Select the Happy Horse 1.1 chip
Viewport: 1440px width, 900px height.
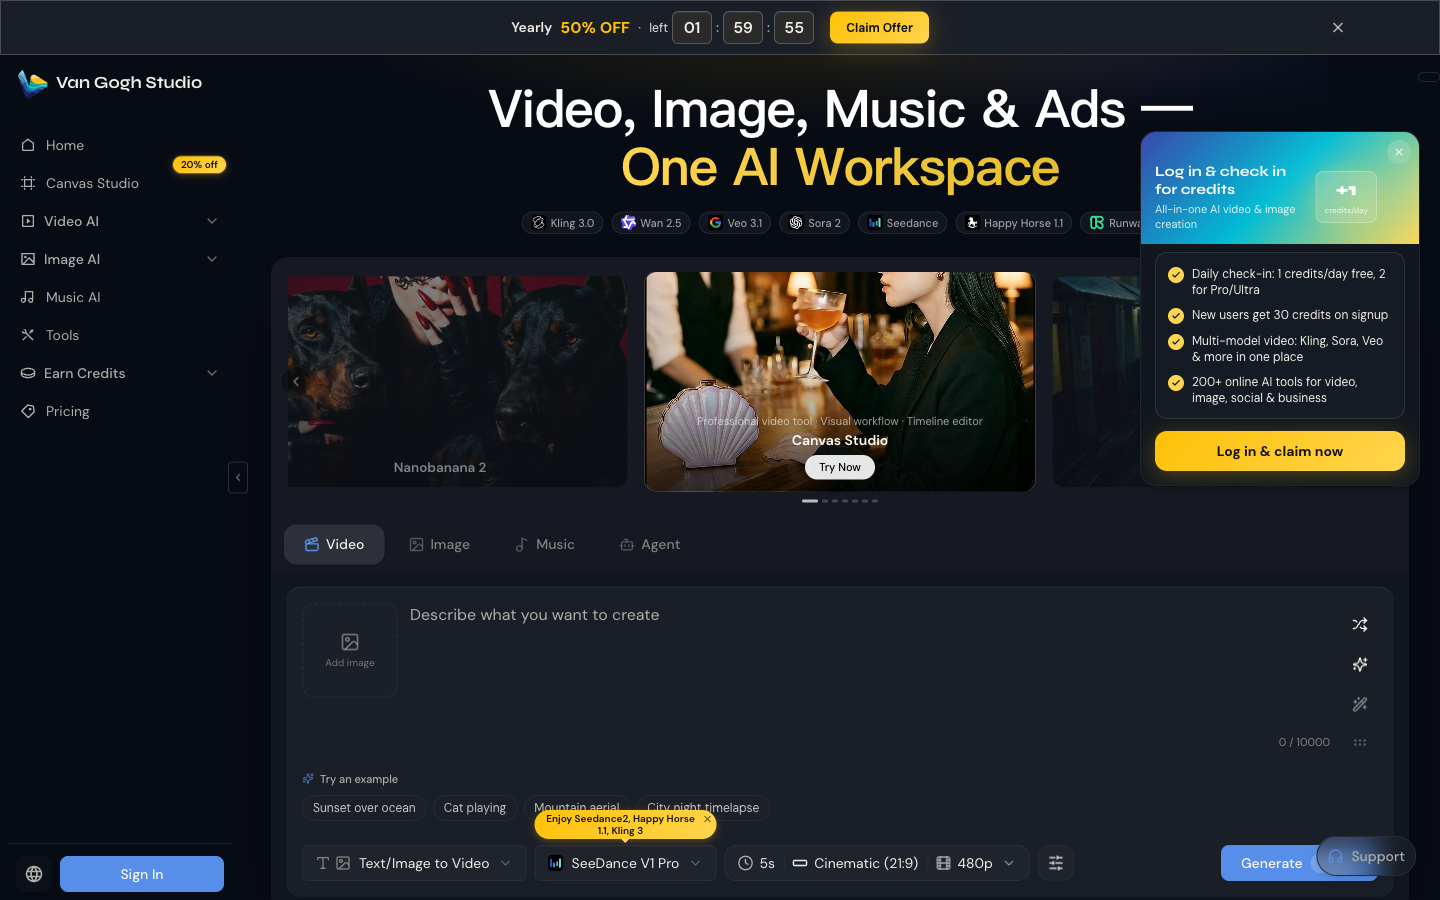coord(1014,223)
